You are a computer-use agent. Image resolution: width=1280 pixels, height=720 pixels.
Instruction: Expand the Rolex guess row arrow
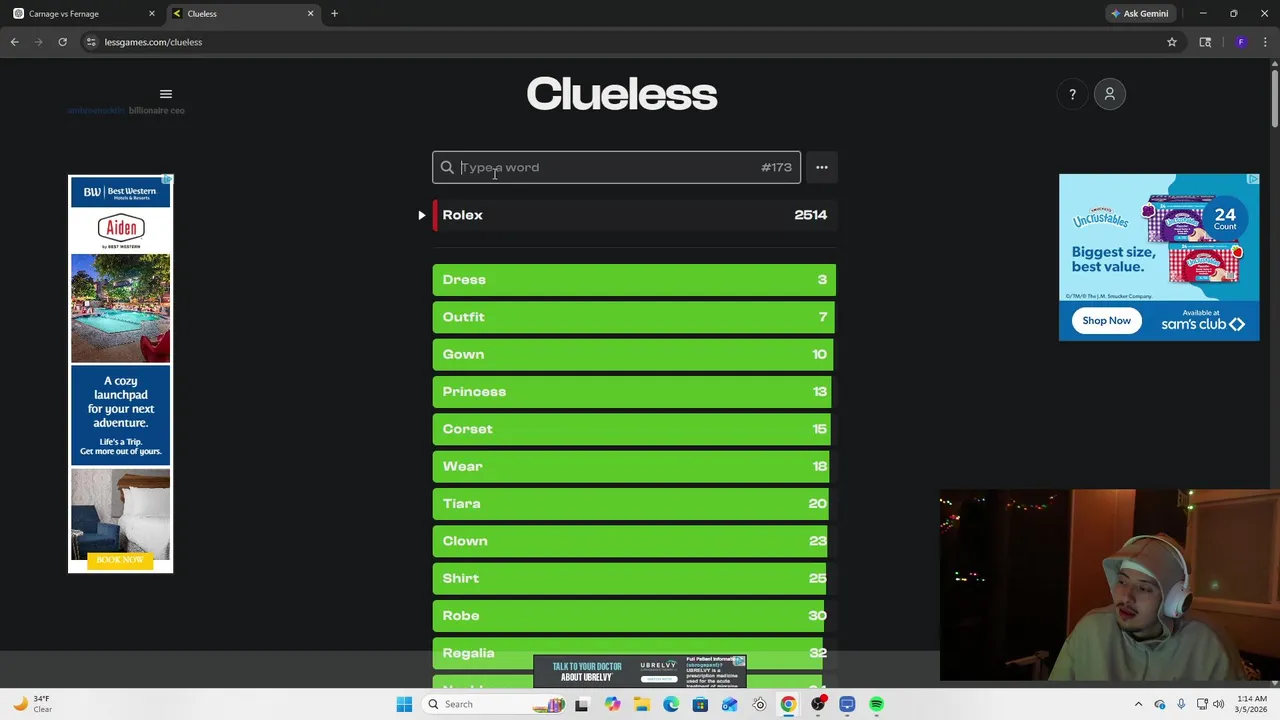pos(421,215)
